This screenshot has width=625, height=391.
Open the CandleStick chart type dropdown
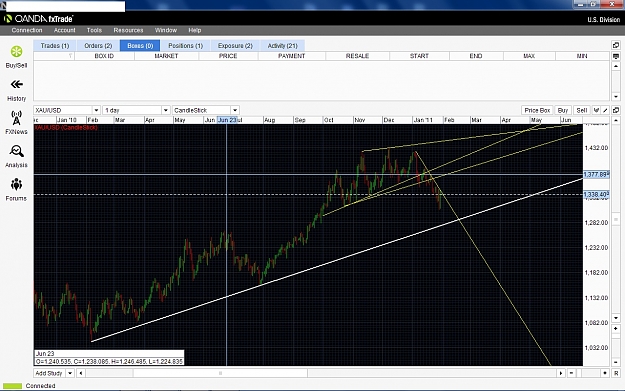pos(235,110)
